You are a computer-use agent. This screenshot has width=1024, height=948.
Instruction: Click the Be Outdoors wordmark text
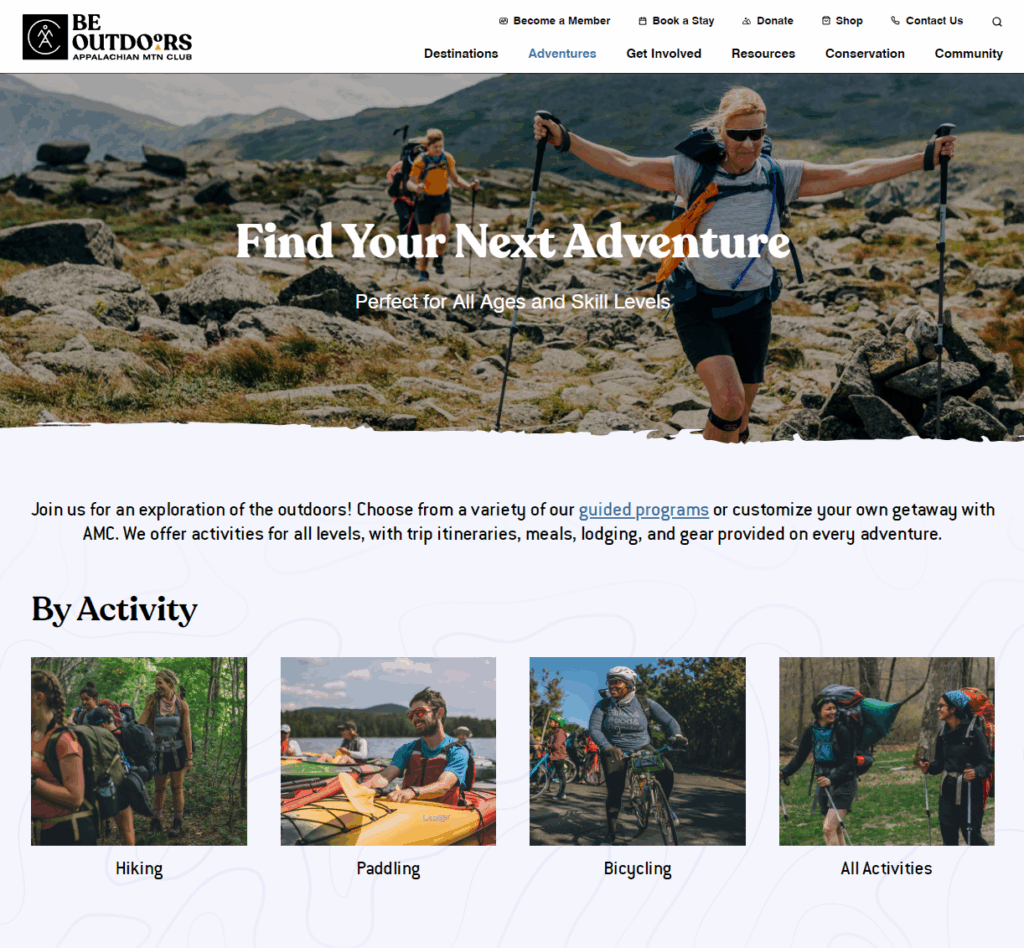(x=132, y=37)
